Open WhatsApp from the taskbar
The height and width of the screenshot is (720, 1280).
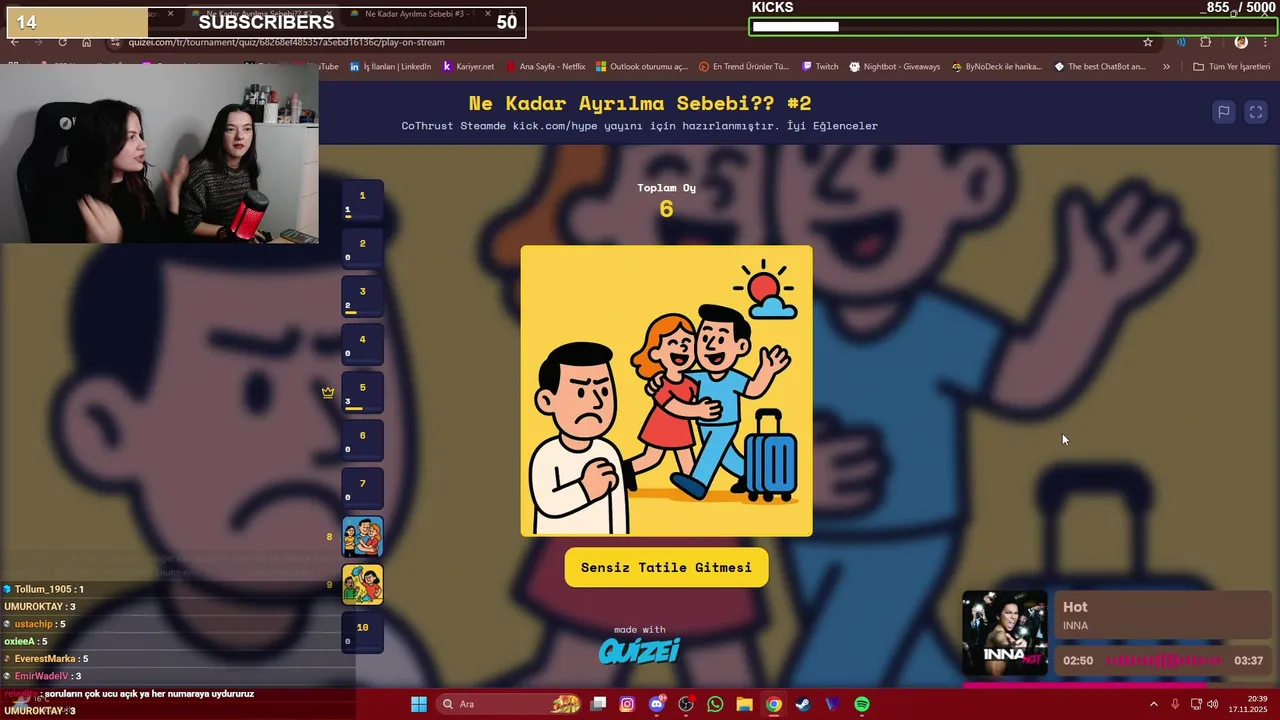(715, 704)
